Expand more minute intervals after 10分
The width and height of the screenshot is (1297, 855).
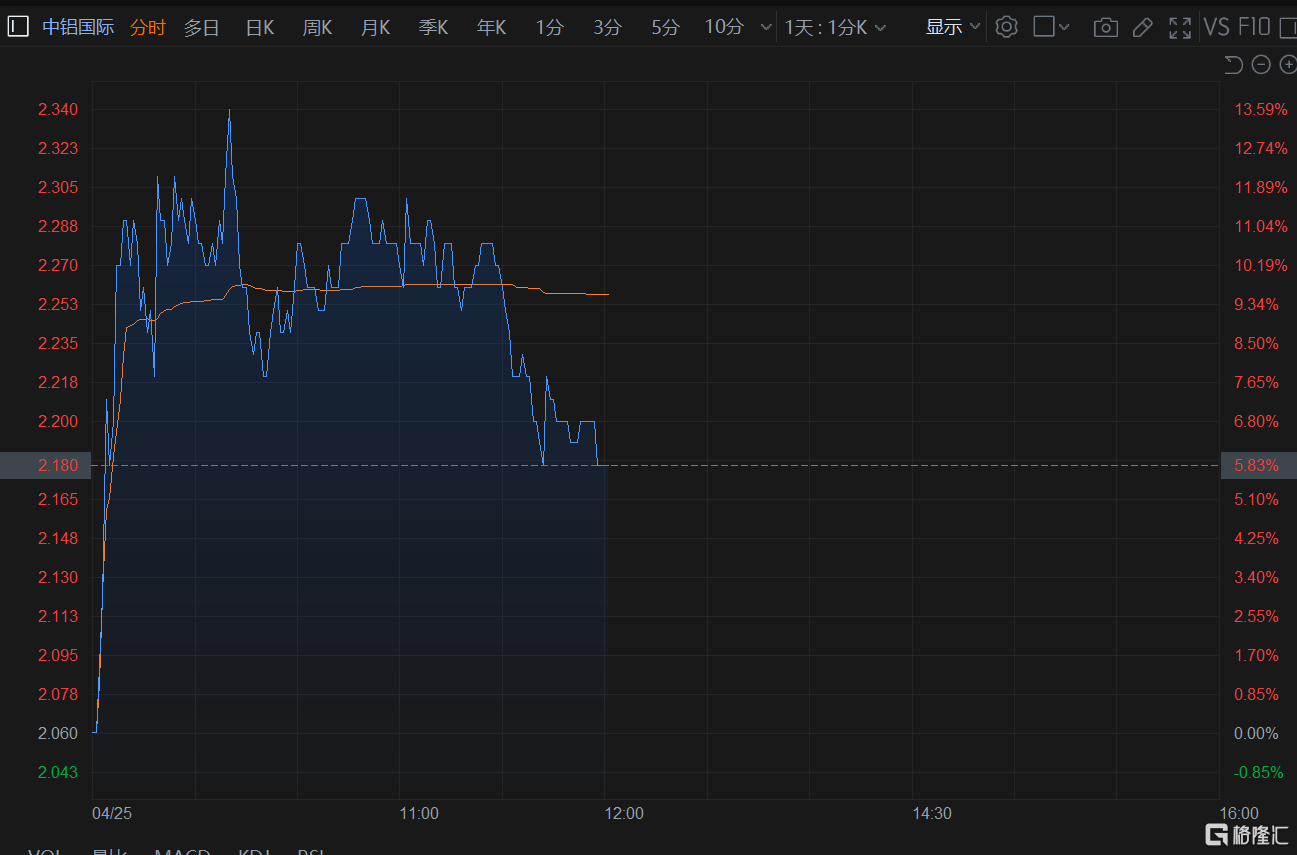click(x=766, y=27)
